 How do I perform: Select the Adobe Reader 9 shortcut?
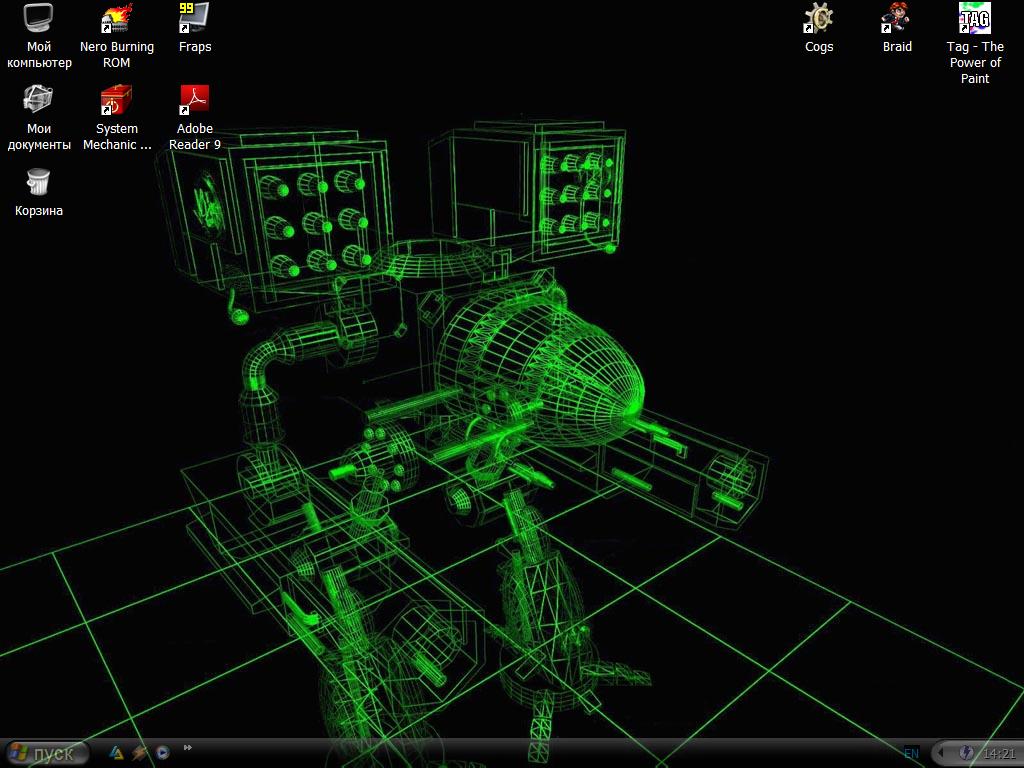pos(194,101)
